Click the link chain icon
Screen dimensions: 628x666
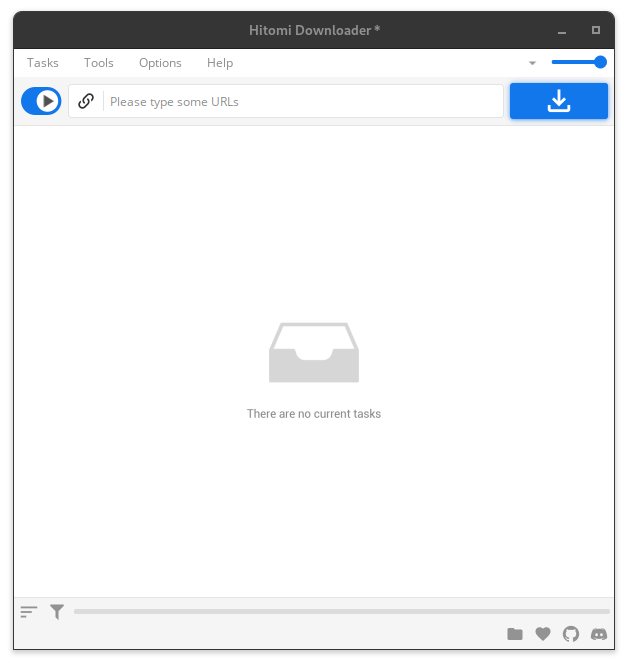click(86, 101)
